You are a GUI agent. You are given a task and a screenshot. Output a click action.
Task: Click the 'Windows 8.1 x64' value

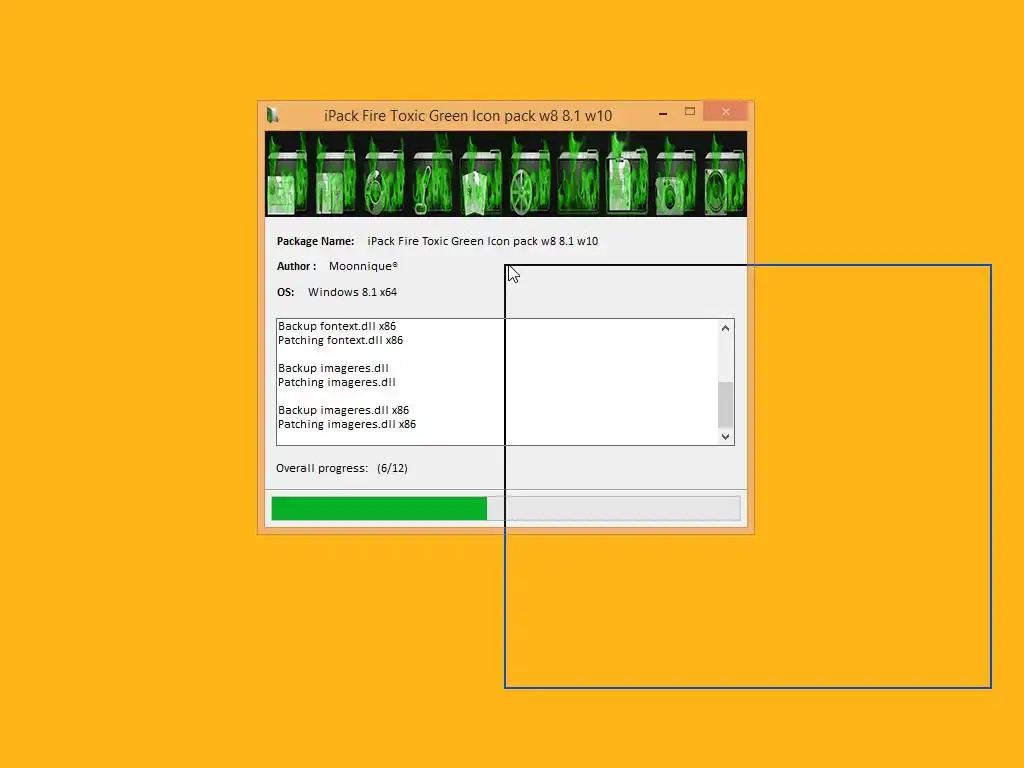click(x=353, y=292)
